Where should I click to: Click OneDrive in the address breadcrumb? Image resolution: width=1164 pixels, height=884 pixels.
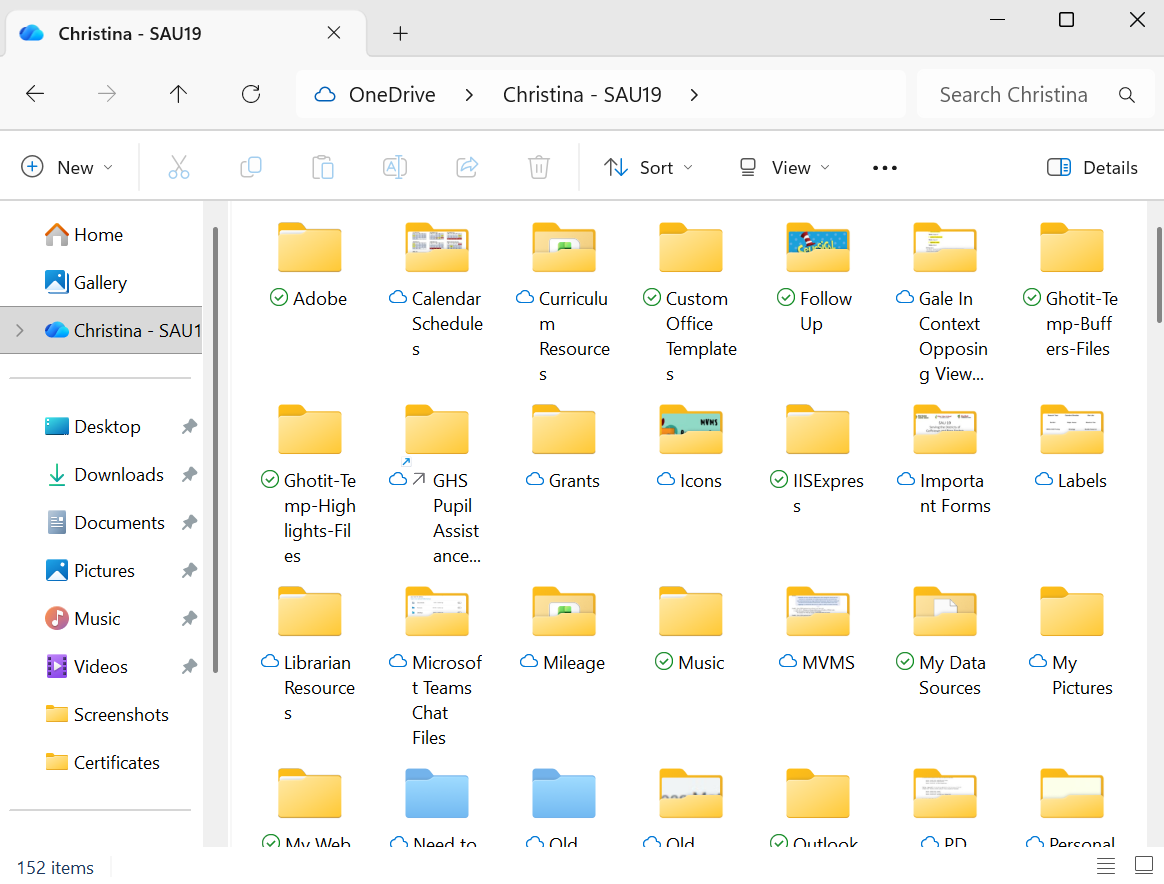point(391,95)
